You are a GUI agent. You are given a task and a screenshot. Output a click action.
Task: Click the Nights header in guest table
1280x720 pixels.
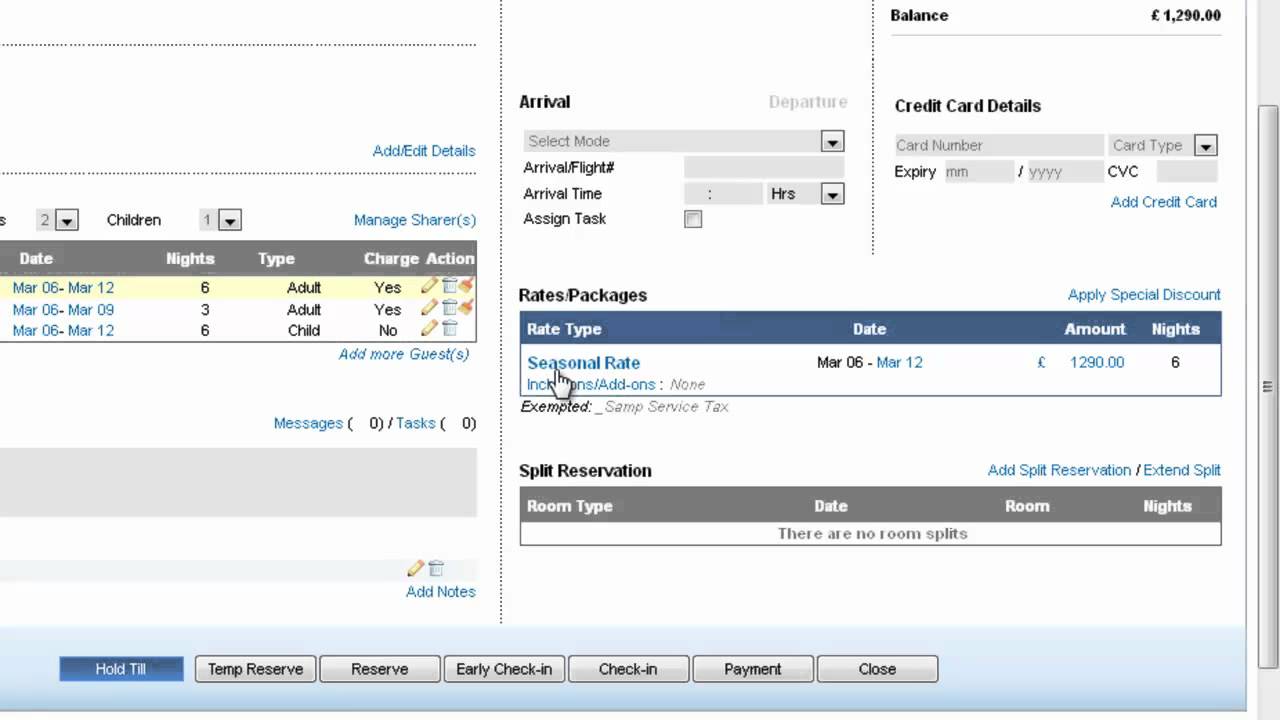tap(190, 258)
